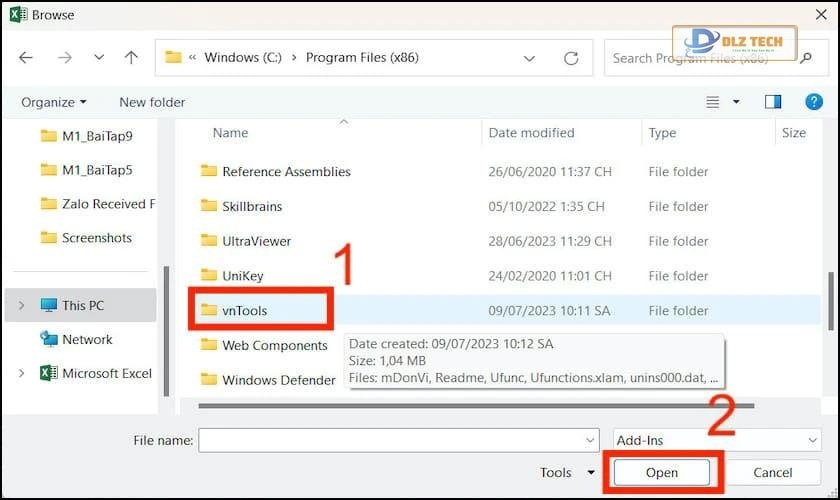The width and height of the screenshot is (840, 500).
Task: Click the File name input field
Action: 390,440
